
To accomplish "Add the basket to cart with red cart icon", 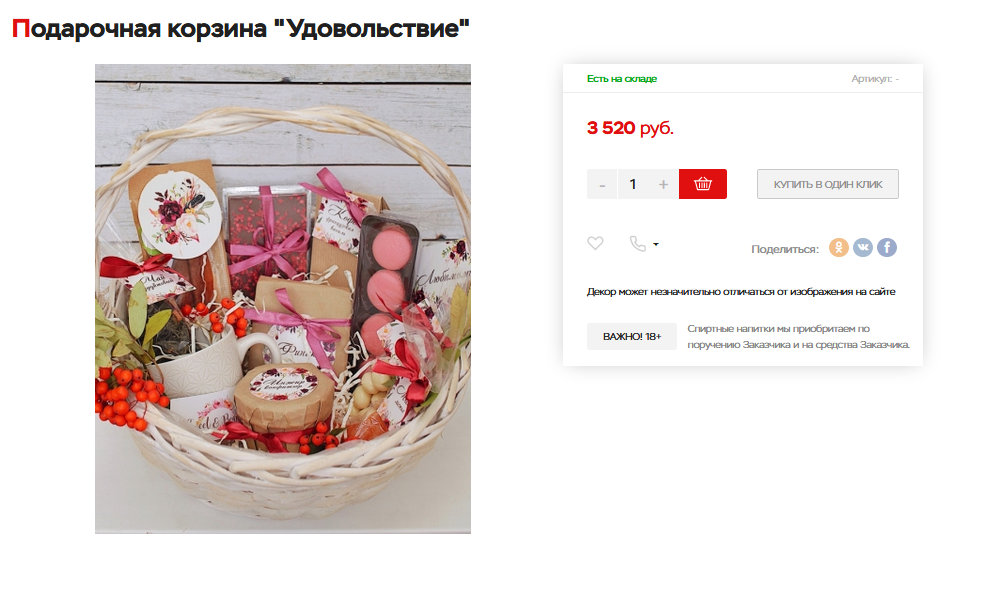I will pyautogui.click(x=702, y=184).
